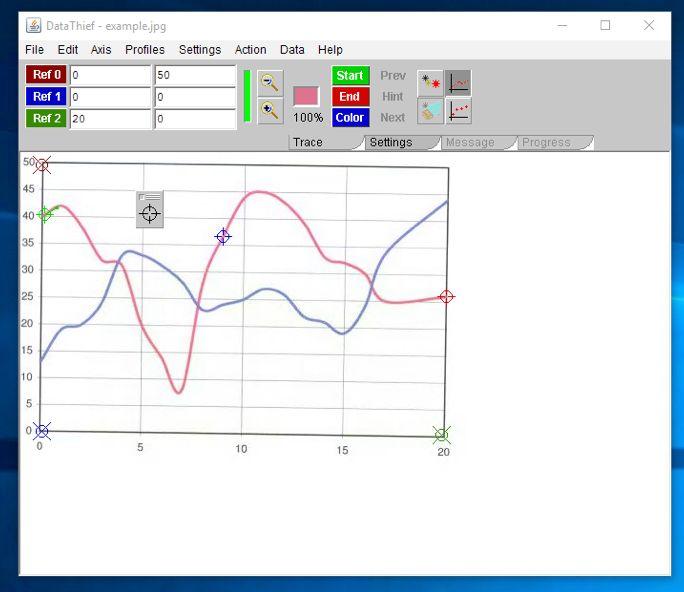Click the eraser/clear points icon
This screenshot has width=684, height=592.
click(x=430, y=111)
